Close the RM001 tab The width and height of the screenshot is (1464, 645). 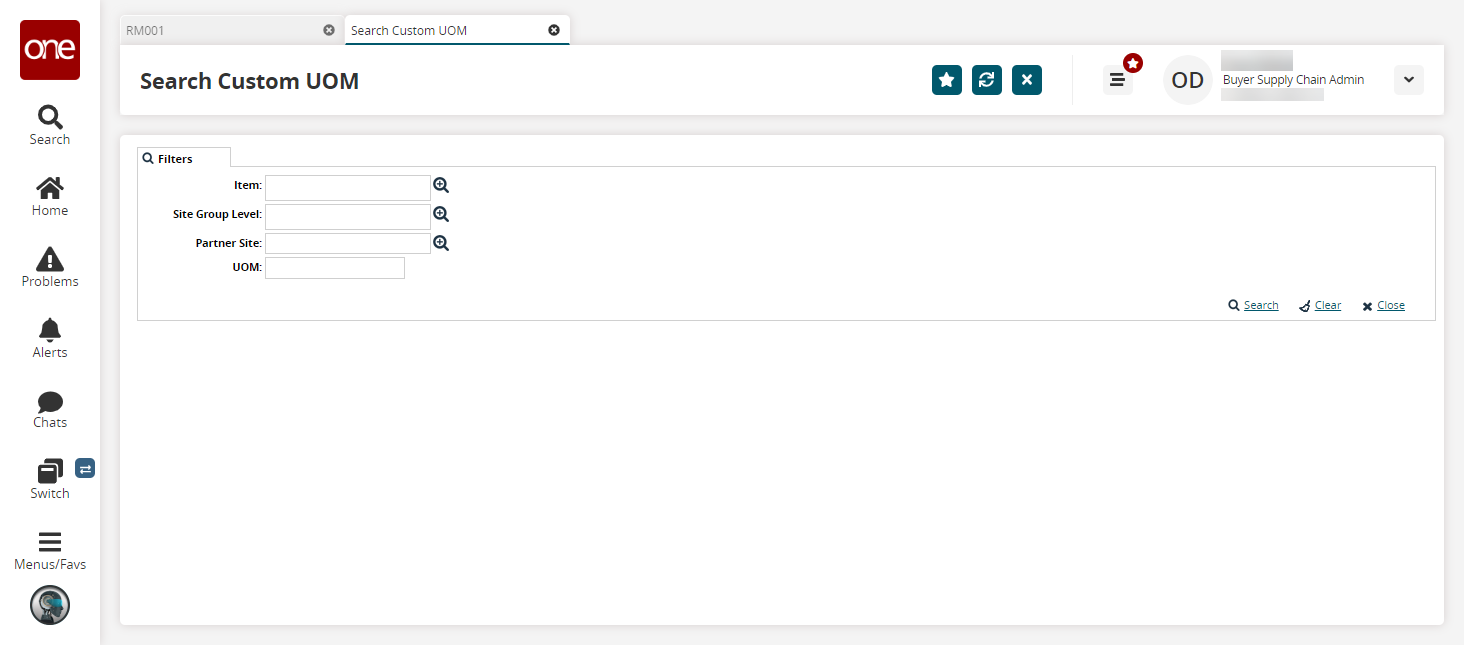(329, 30)
